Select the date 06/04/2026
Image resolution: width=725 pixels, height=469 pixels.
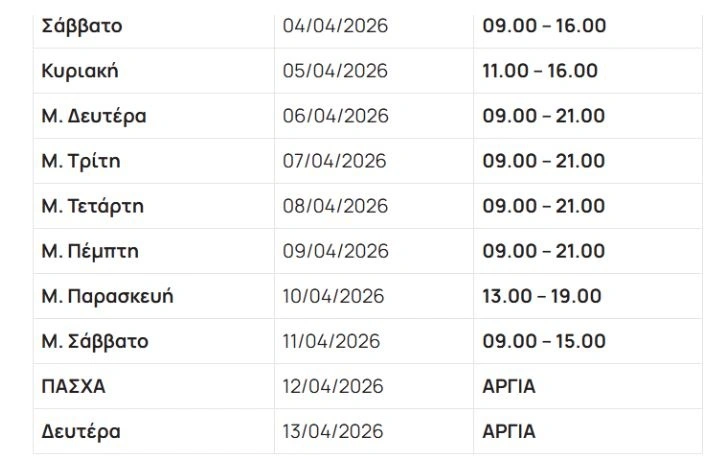coord(335,116)
